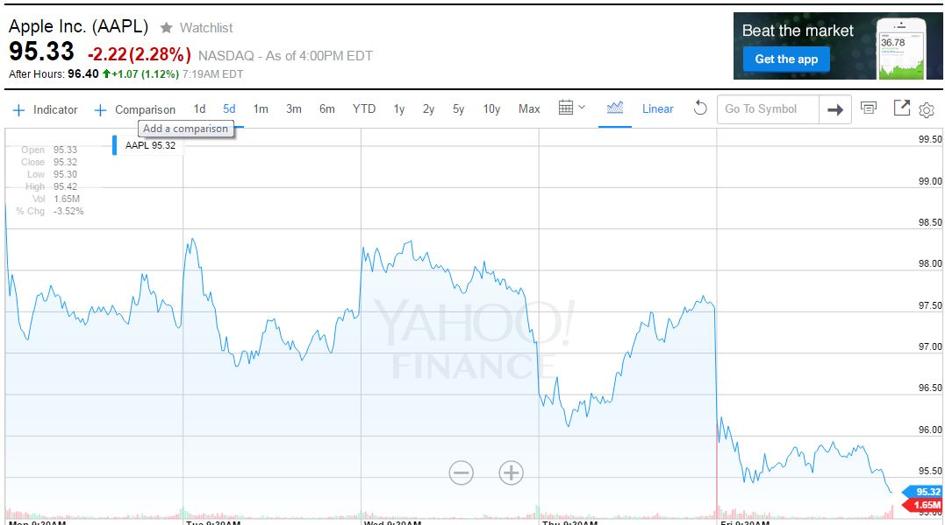Reset the chart with the undo arrow
The height and width of the screenshot is (525, 945).
point(700,108)
